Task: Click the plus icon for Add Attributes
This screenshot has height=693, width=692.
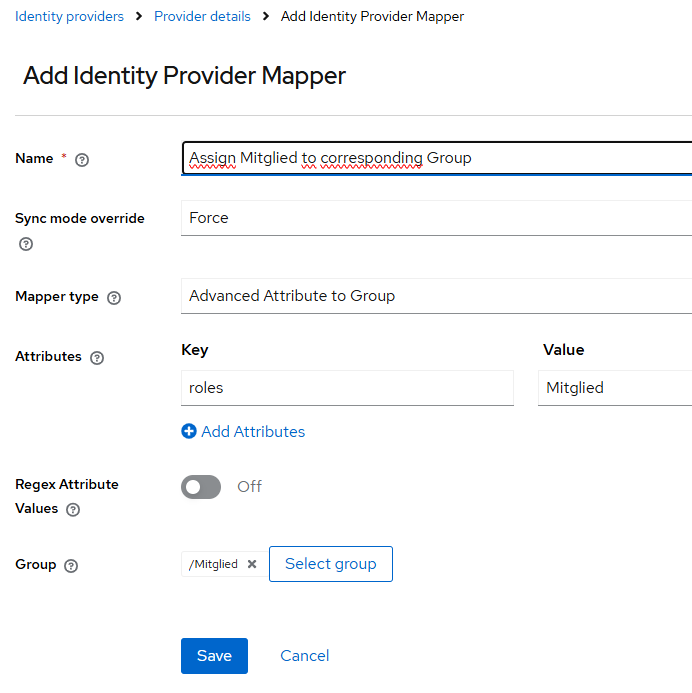Action: [189, 432]
